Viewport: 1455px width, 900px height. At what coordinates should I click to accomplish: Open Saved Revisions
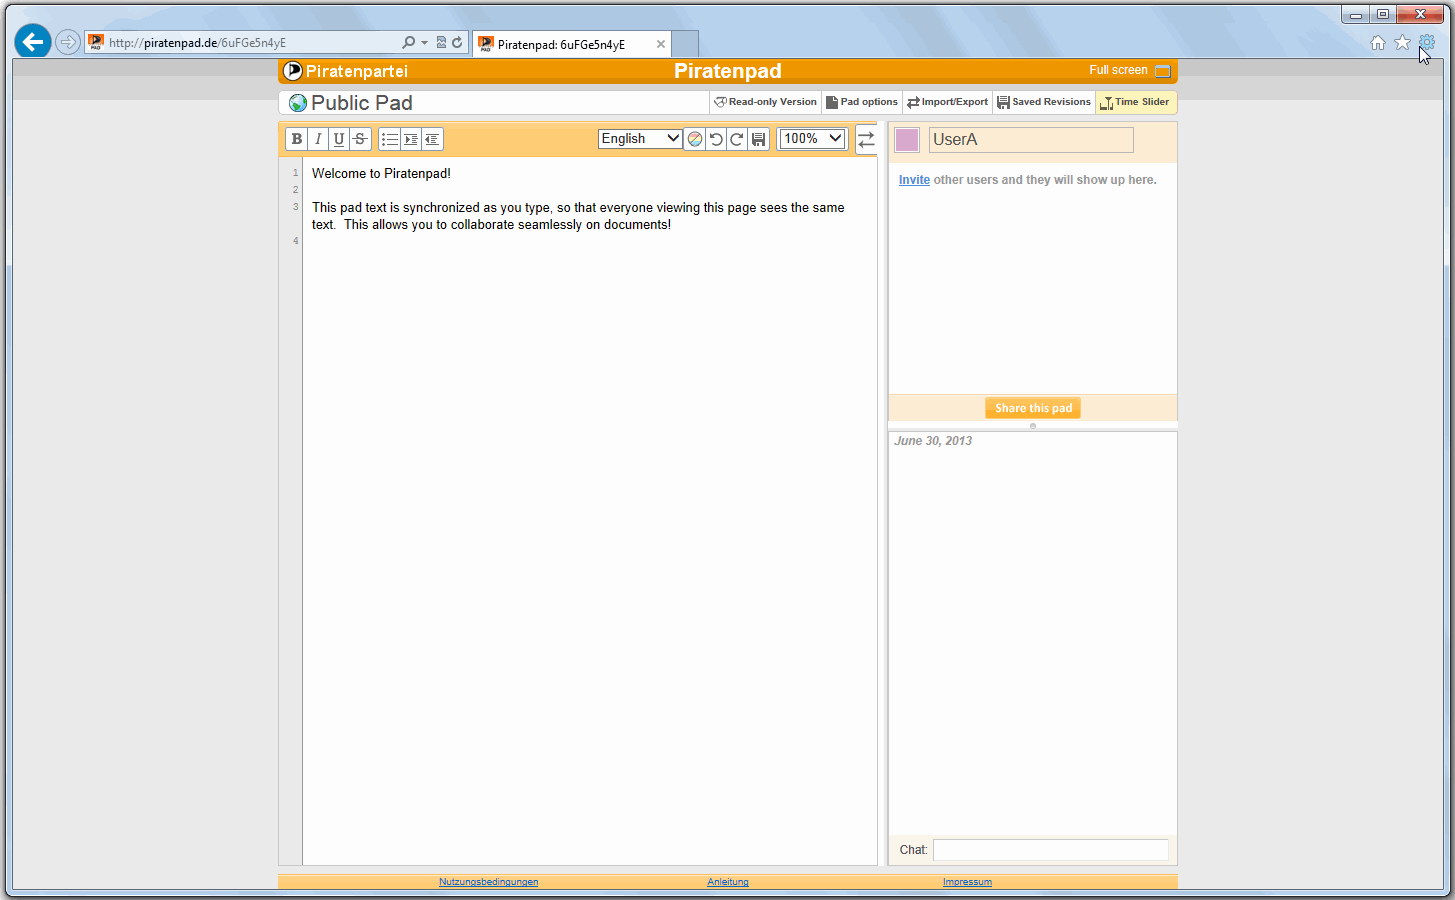pyautogui.click(x=1044, y=102)
